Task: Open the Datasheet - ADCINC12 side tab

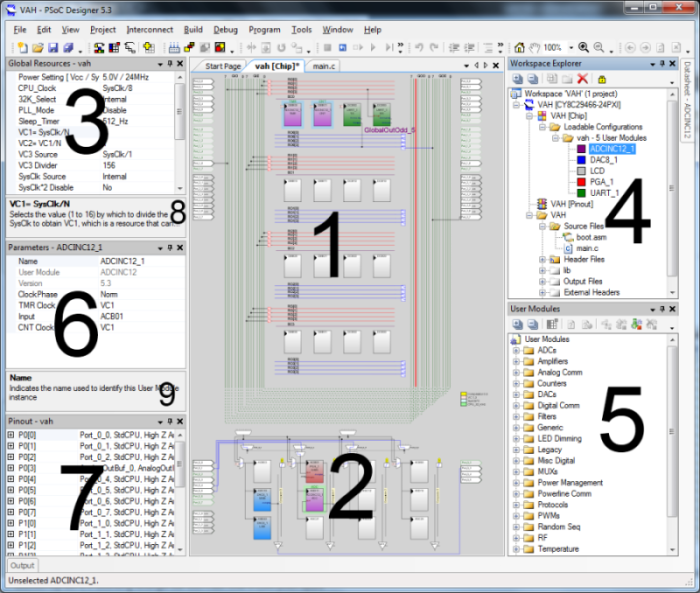Action: point(687,100)
